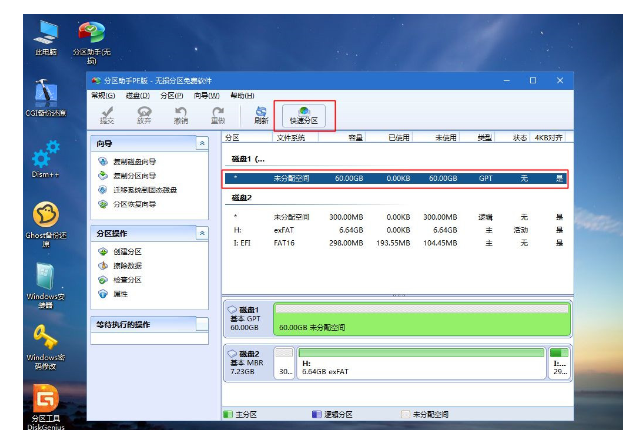Open CGI备份还原 desktop icon
643x440 pixels.
46,98
